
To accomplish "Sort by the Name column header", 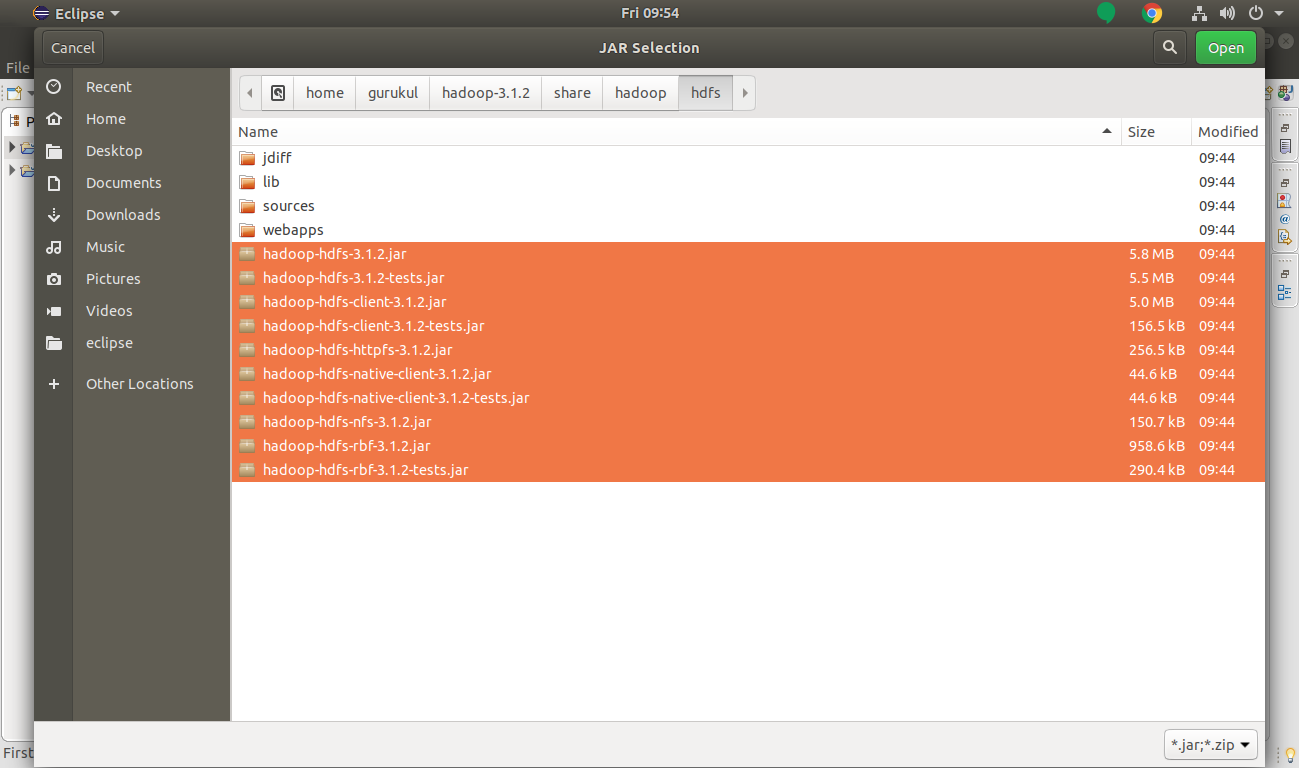I will [x=676, y=132].
